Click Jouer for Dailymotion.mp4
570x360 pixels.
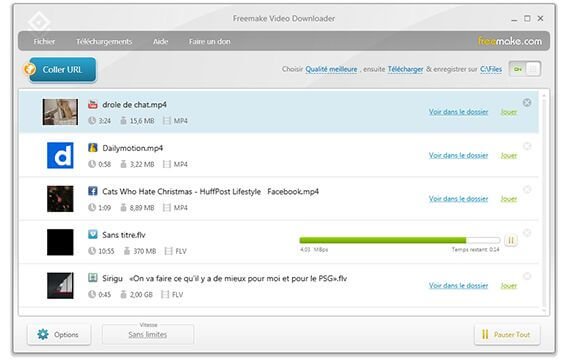tap(509, 155)
